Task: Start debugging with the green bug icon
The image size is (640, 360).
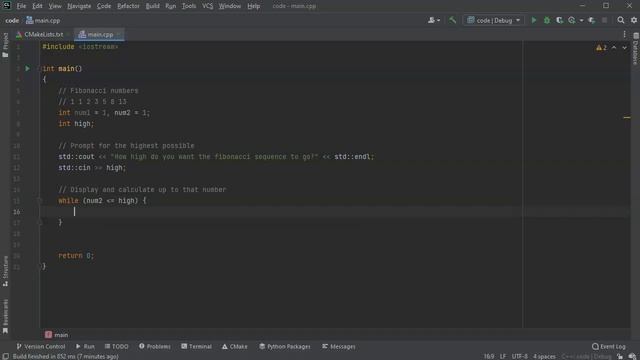Action: (x=547, y=20)
